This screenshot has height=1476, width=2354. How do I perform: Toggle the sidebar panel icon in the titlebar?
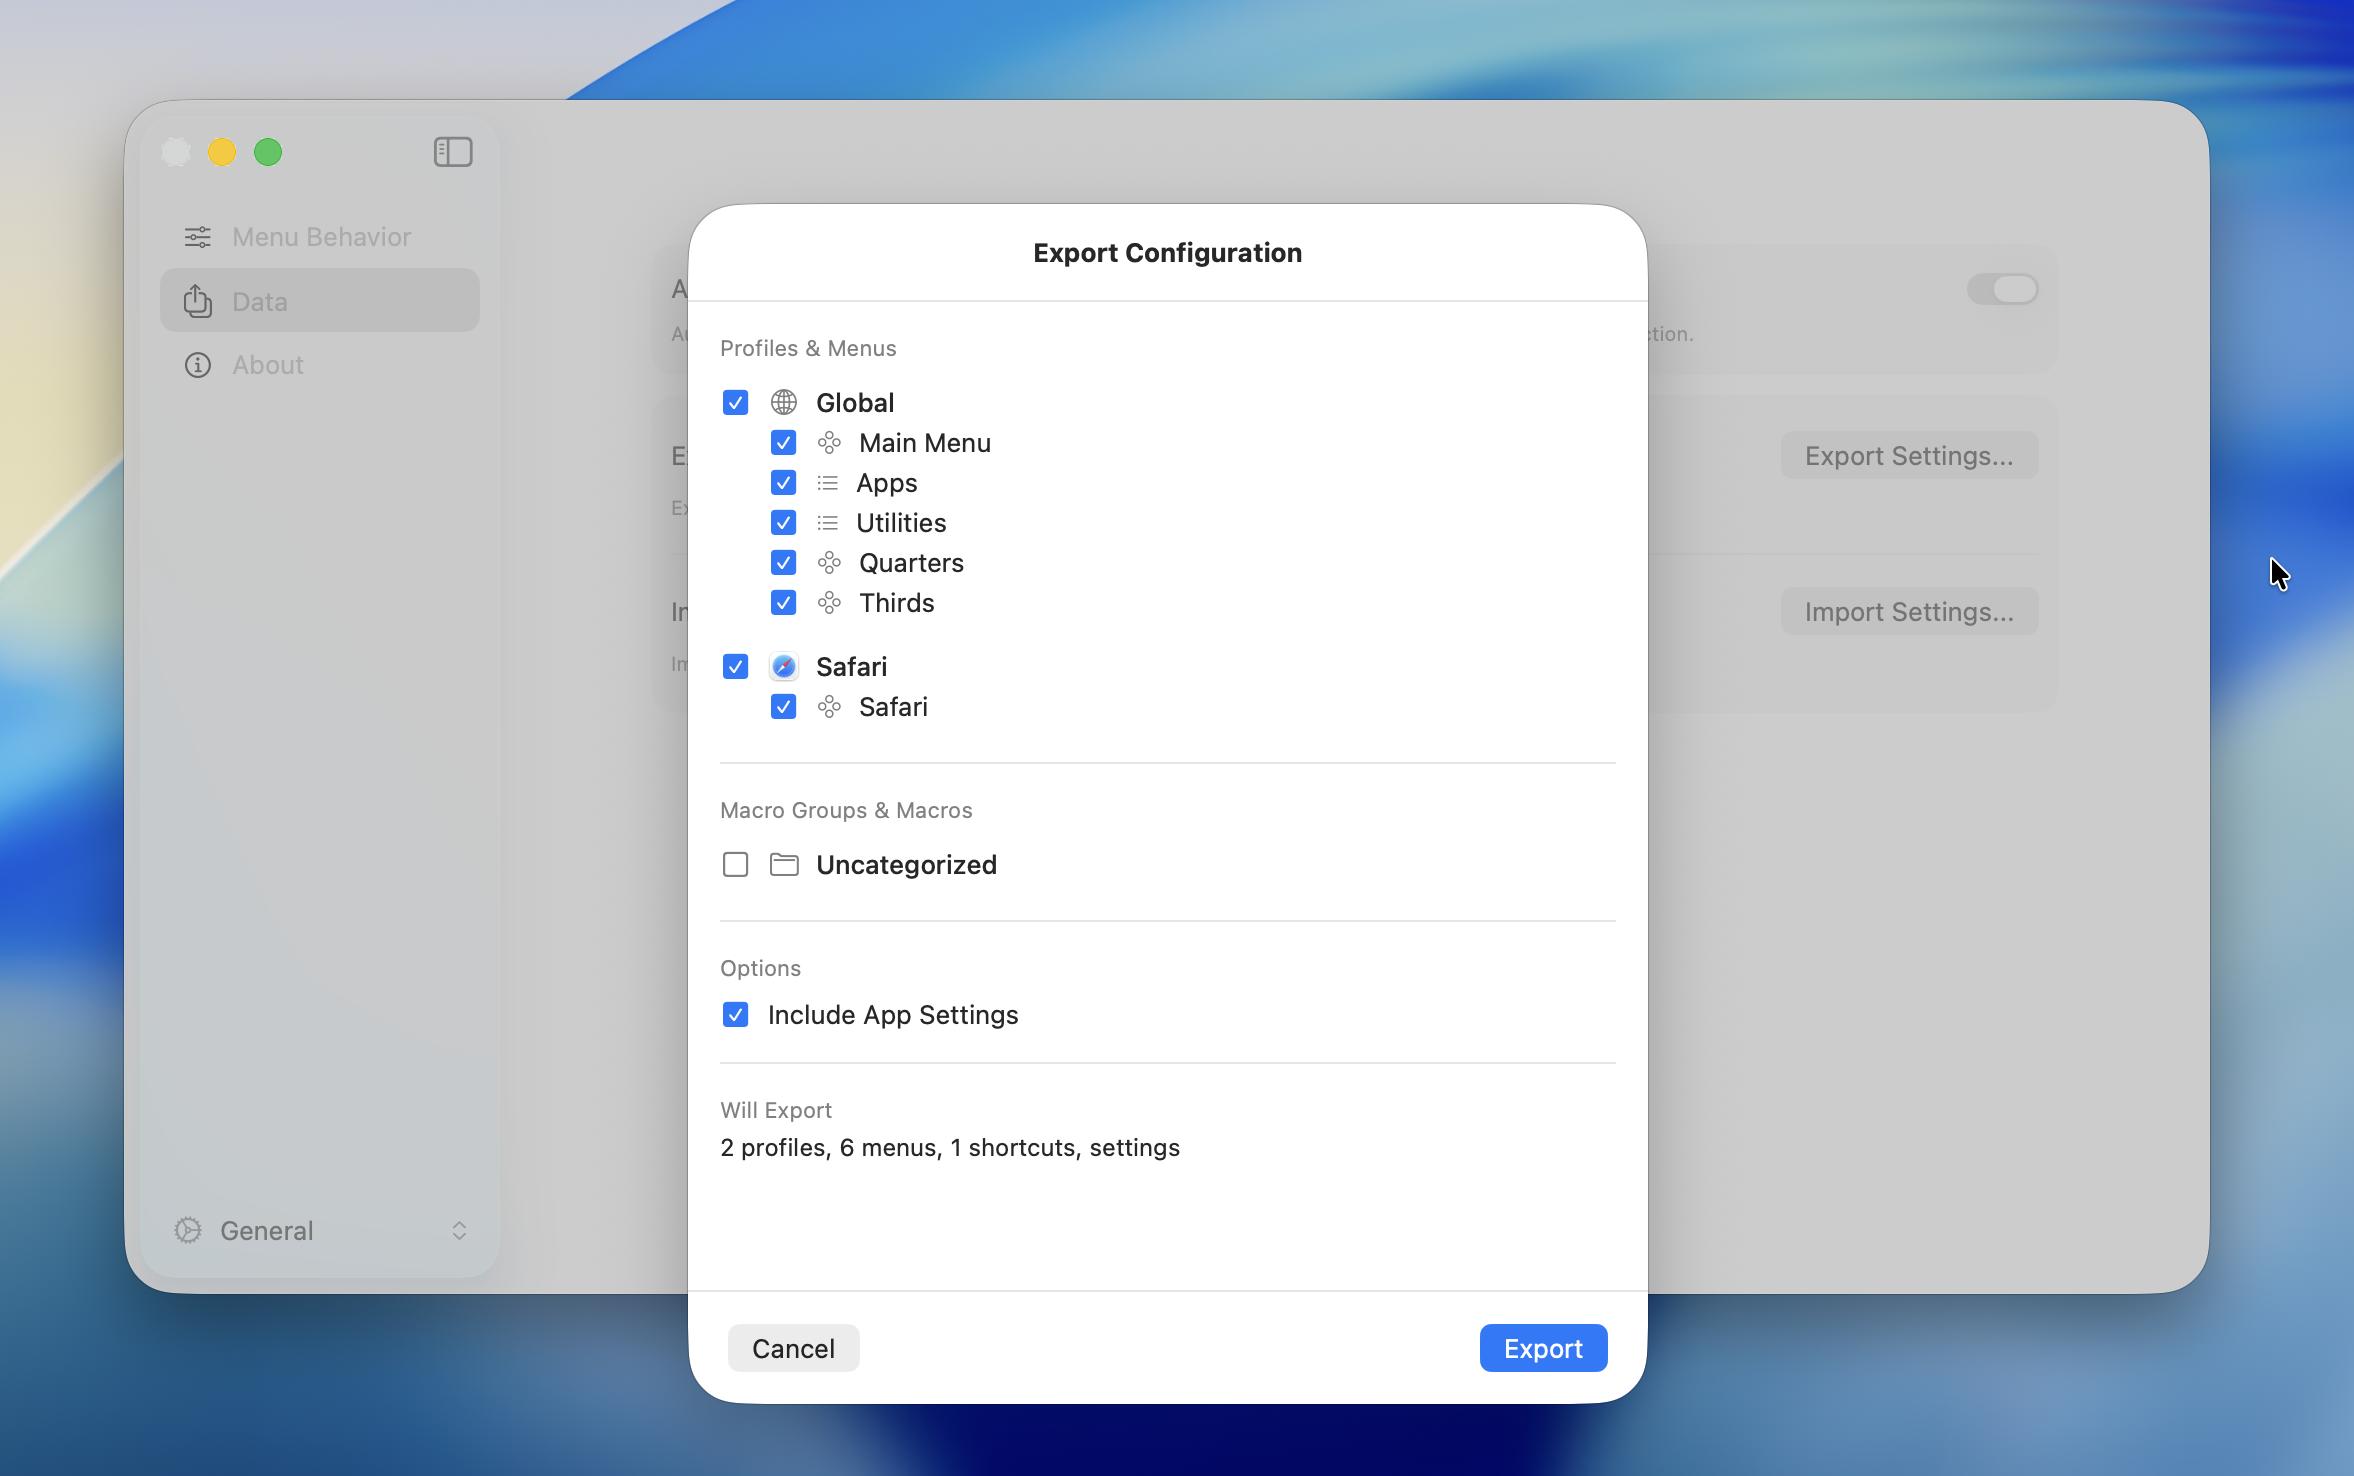tap(453, 152)
